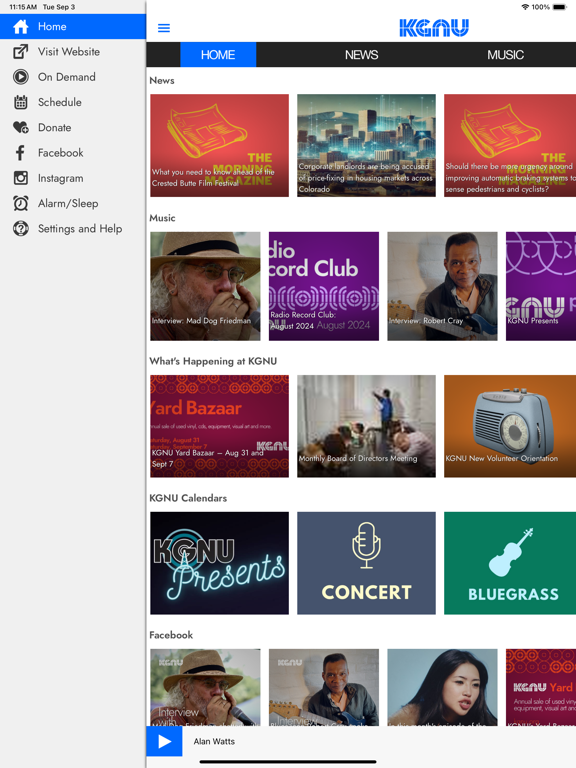Choose Schedule text in sidebar
Viewport: 576px width, 768px height.
pos(60,102)
